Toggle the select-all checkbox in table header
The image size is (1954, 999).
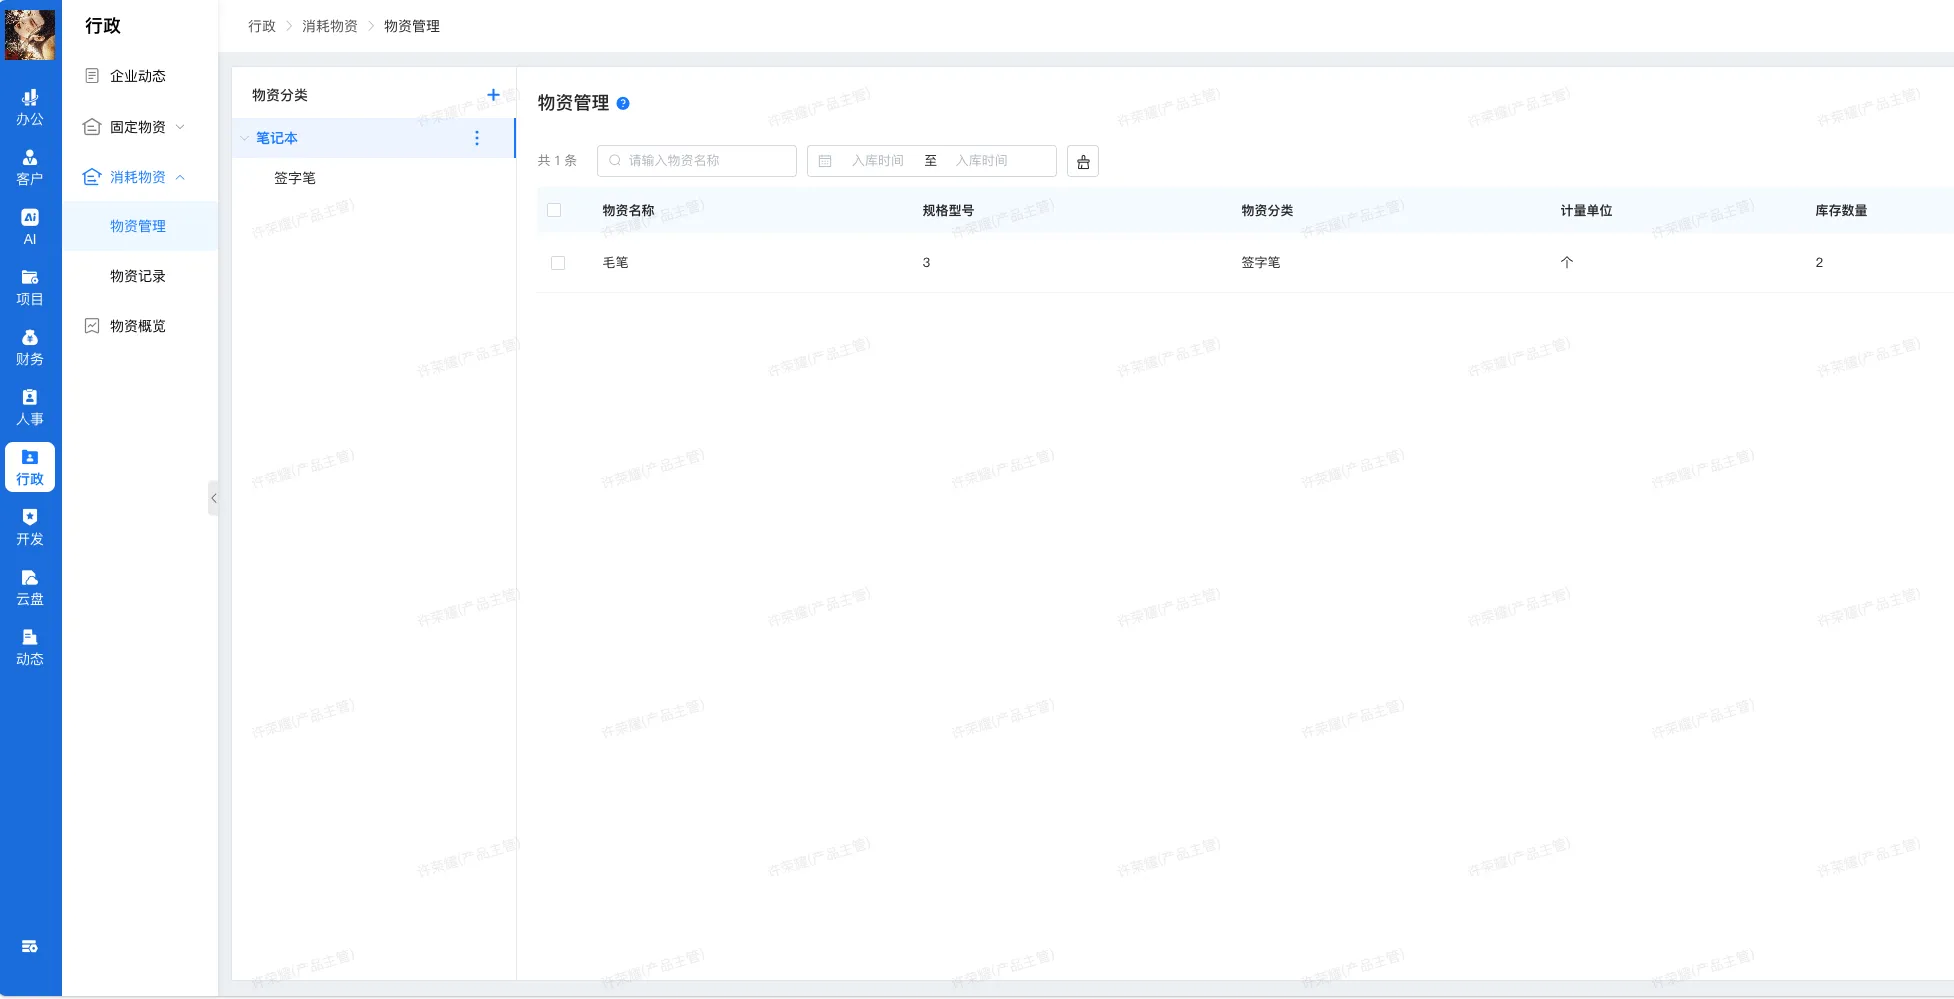coord(554,210)
